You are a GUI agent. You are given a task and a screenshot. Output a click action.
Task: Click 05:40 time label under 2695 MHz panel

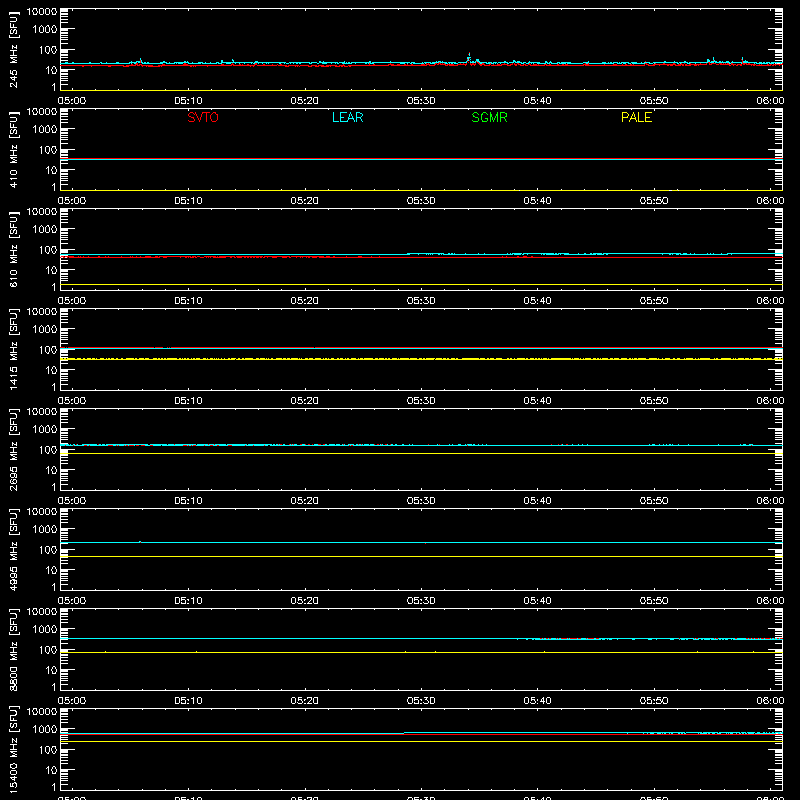[537, 501]
